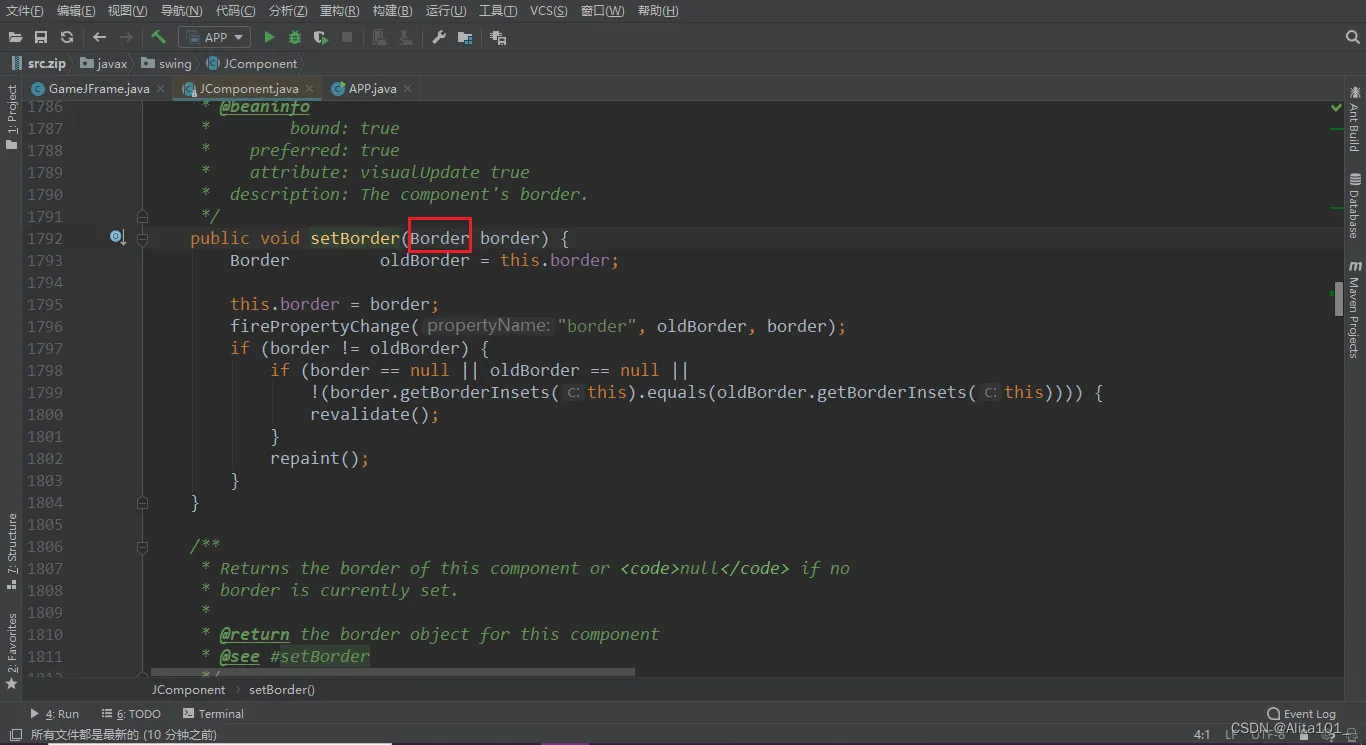1366x745 pixels.
Task: Open the 帮助(H) menu
Action: tap(657, 11)
